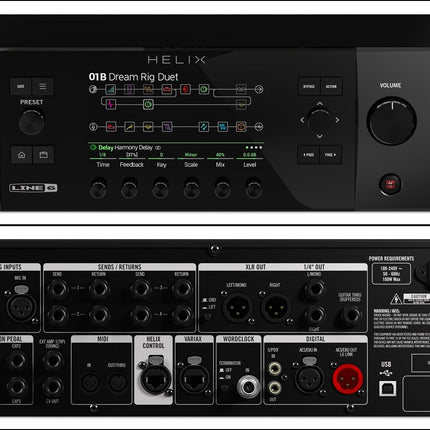Click the knob under Key parameter
Viewport: 430px width, 430px height.
[x=160, y=188]
